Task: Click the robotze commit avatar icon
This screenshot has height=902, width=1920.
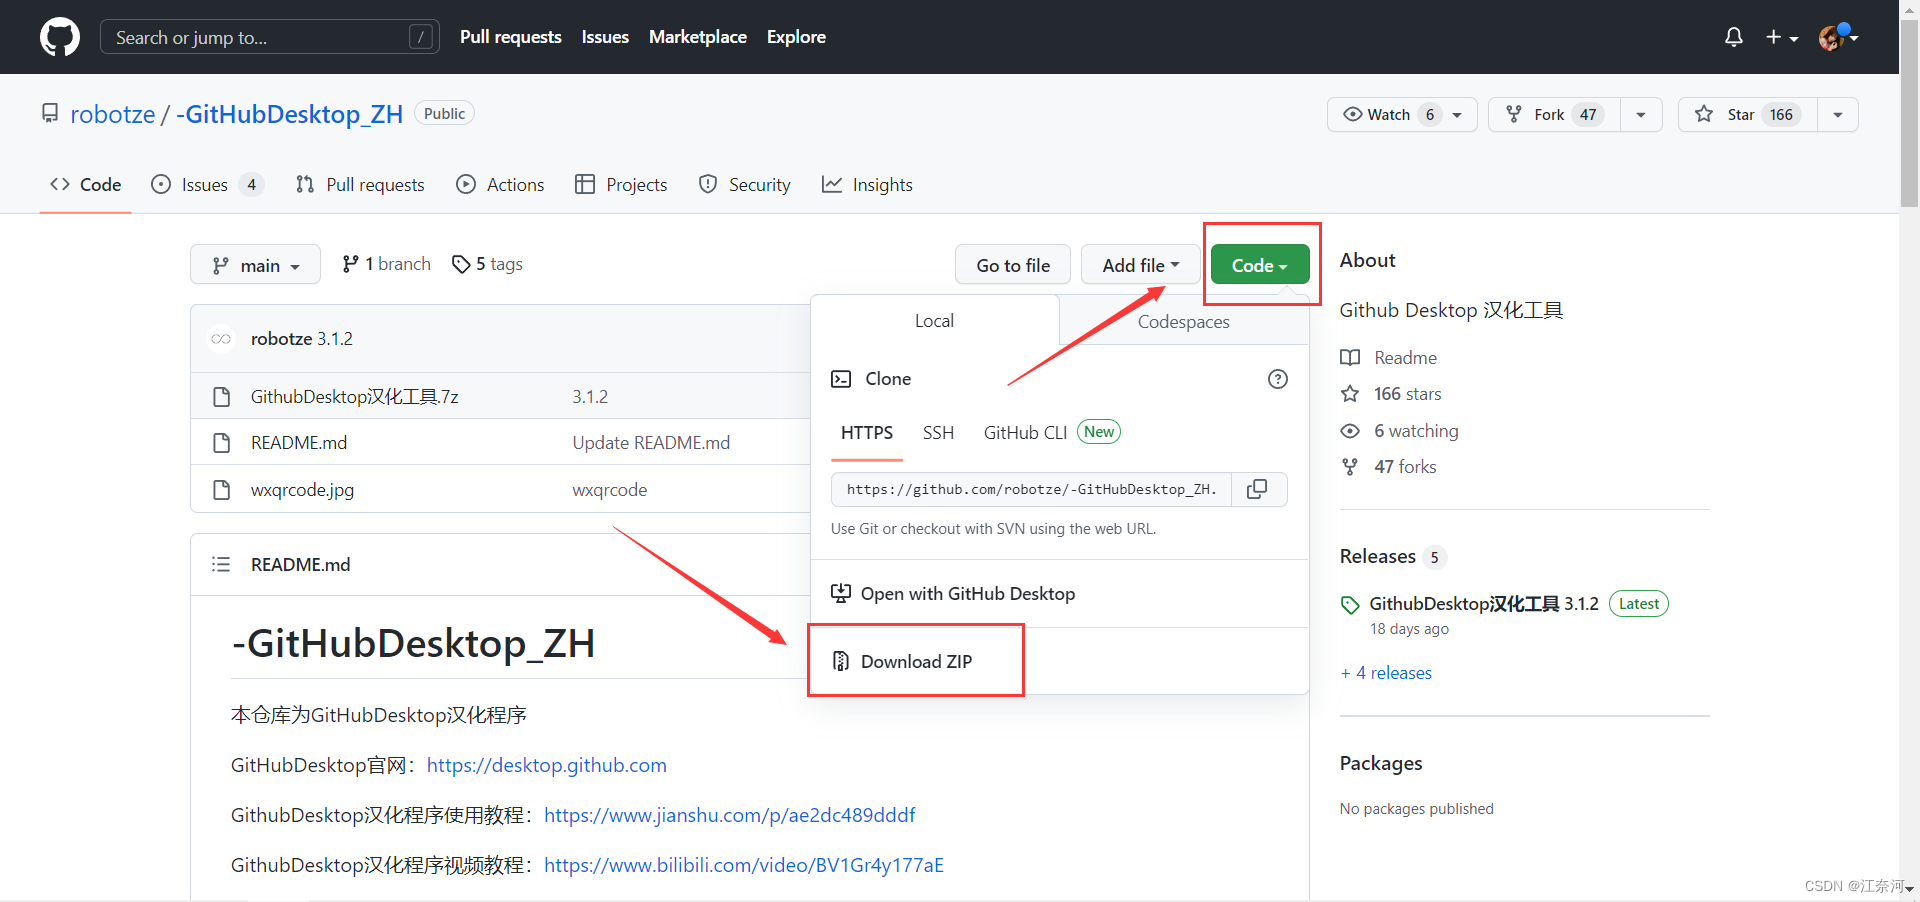Action: coord(221,339)
